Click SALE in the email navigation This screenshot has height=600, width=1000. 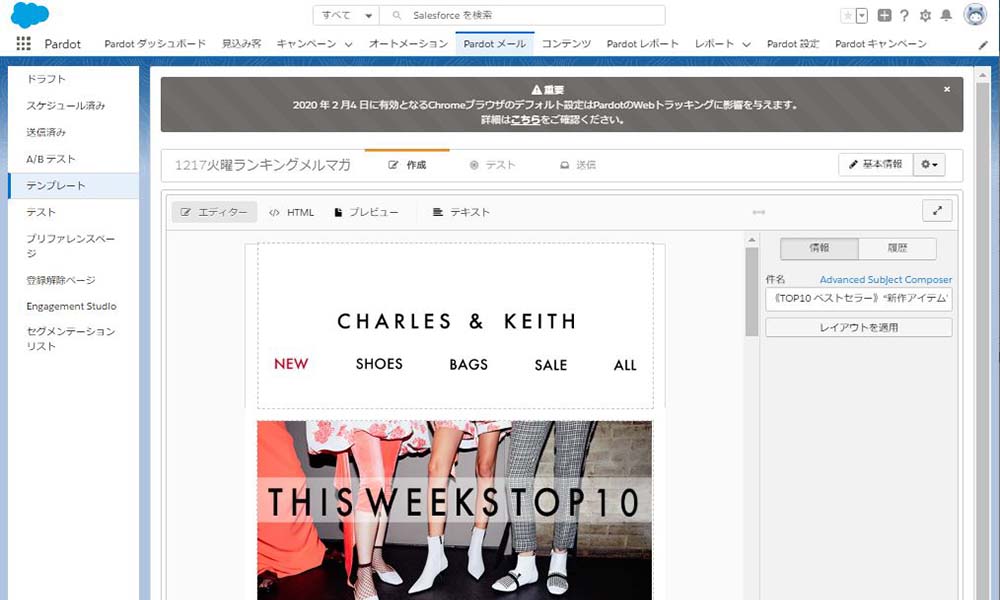point(551,365)
